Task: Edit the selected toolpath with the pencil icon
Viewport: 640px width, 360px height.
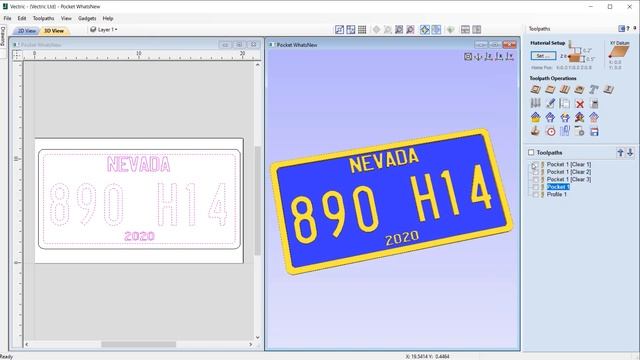Action: (550, 104)
